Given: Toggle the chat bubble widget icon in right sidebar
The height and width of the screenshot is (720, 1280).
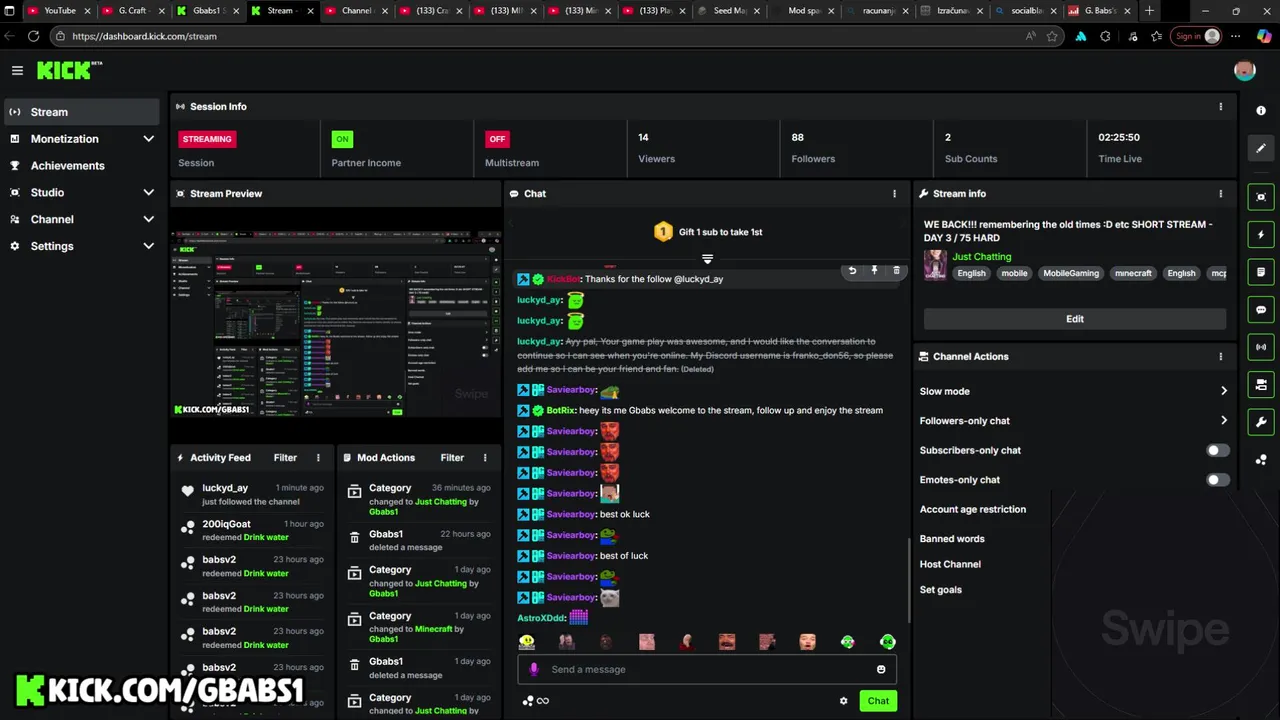Looking at the screenshot, I should coord(1260,310).
